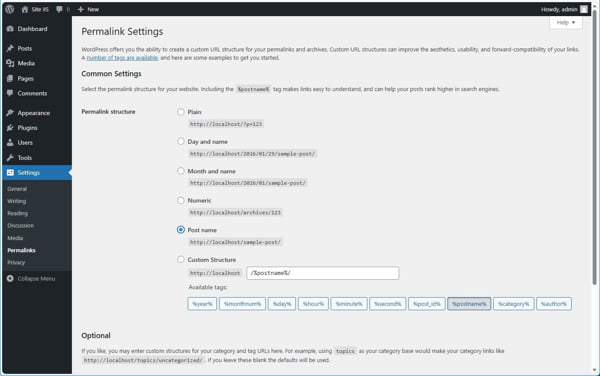This screenshot has width=600, height=376.
Task: Click the Collapse Menu arrow icon
Action: (x=10, y=278)
